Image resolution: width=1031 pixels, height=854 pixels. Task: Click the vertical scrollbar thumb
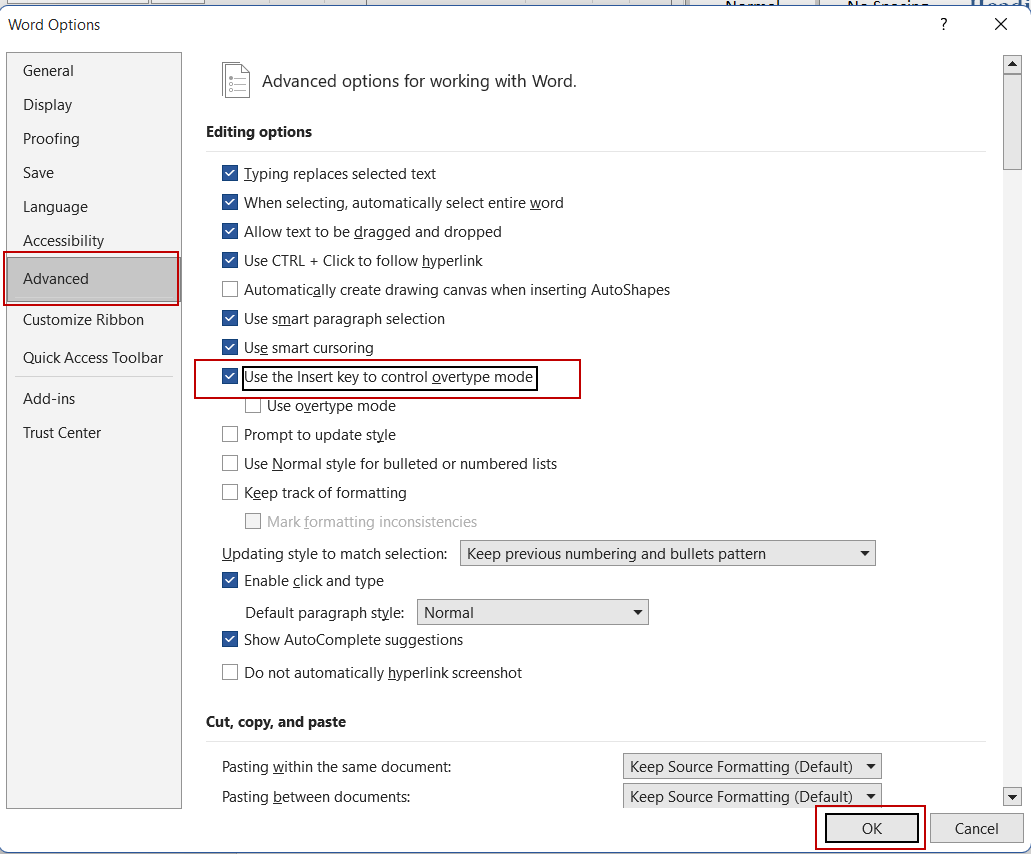coord(1012,120)
